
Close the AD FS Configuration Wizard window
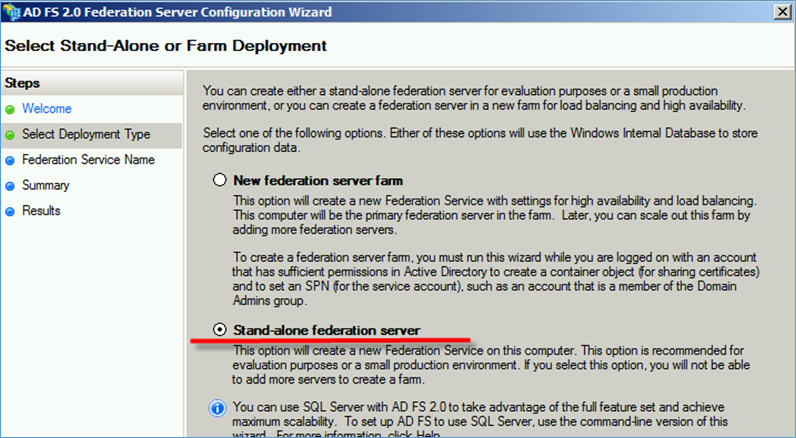(x=782, y=12)
